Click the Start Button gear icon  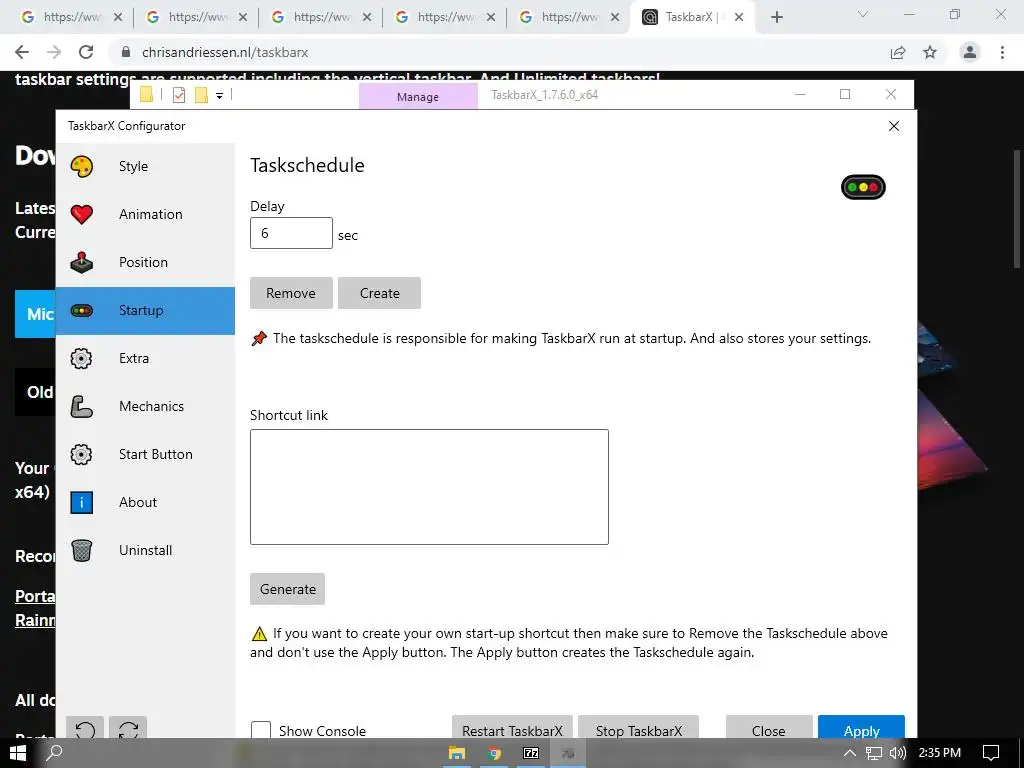[82, 455]
